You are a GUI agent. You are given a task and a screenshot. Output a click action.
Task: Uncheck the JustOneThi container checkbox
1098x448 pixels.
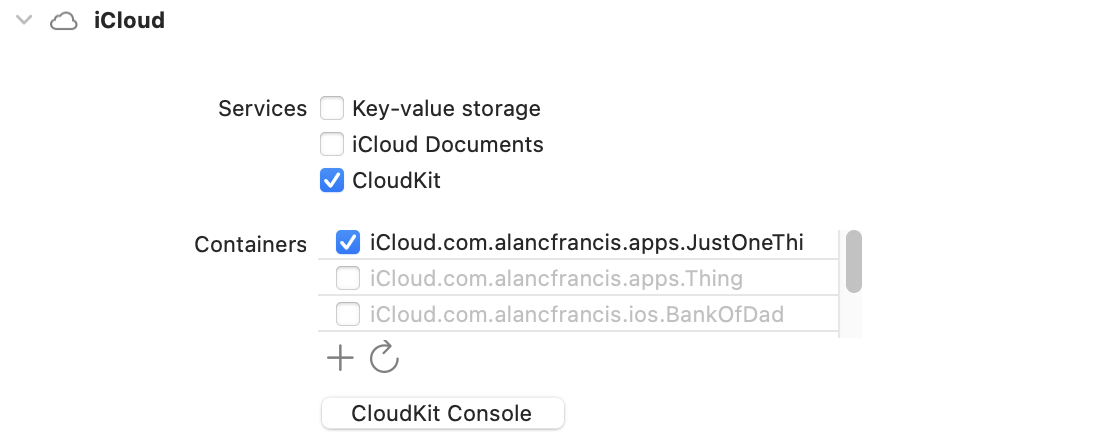pos(348,242)
